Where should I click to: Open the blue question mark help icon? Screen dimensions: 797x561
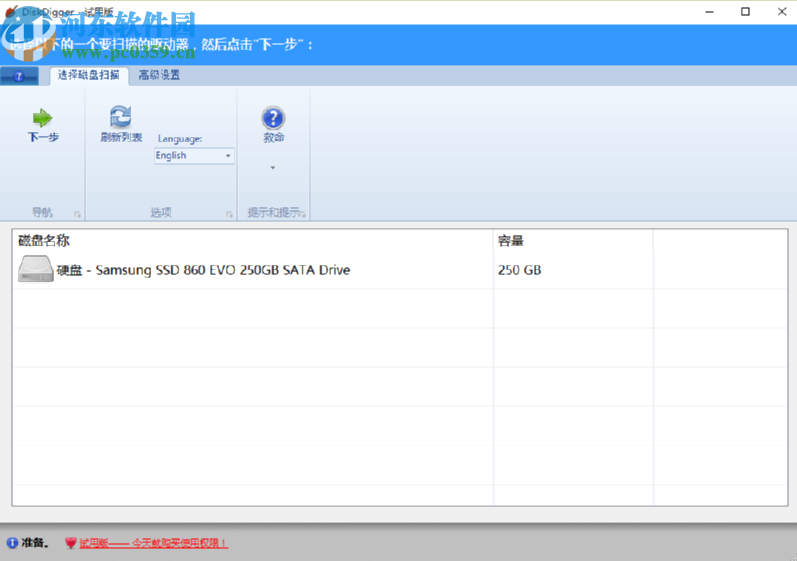273,118
